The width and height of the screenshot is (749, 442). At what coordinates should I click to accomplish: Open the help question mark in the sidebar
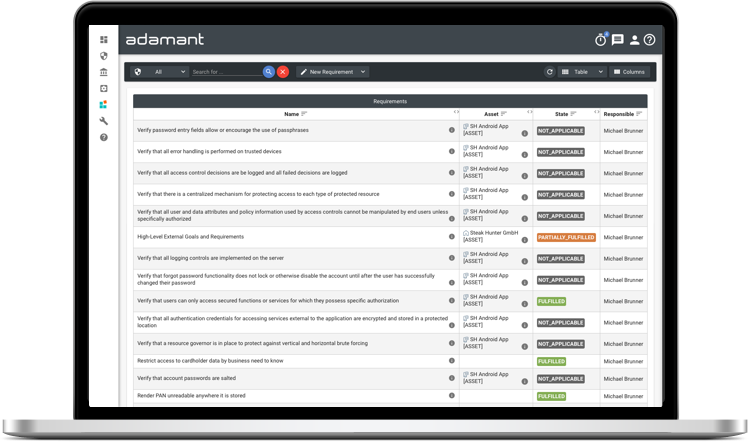pos(104,136)
